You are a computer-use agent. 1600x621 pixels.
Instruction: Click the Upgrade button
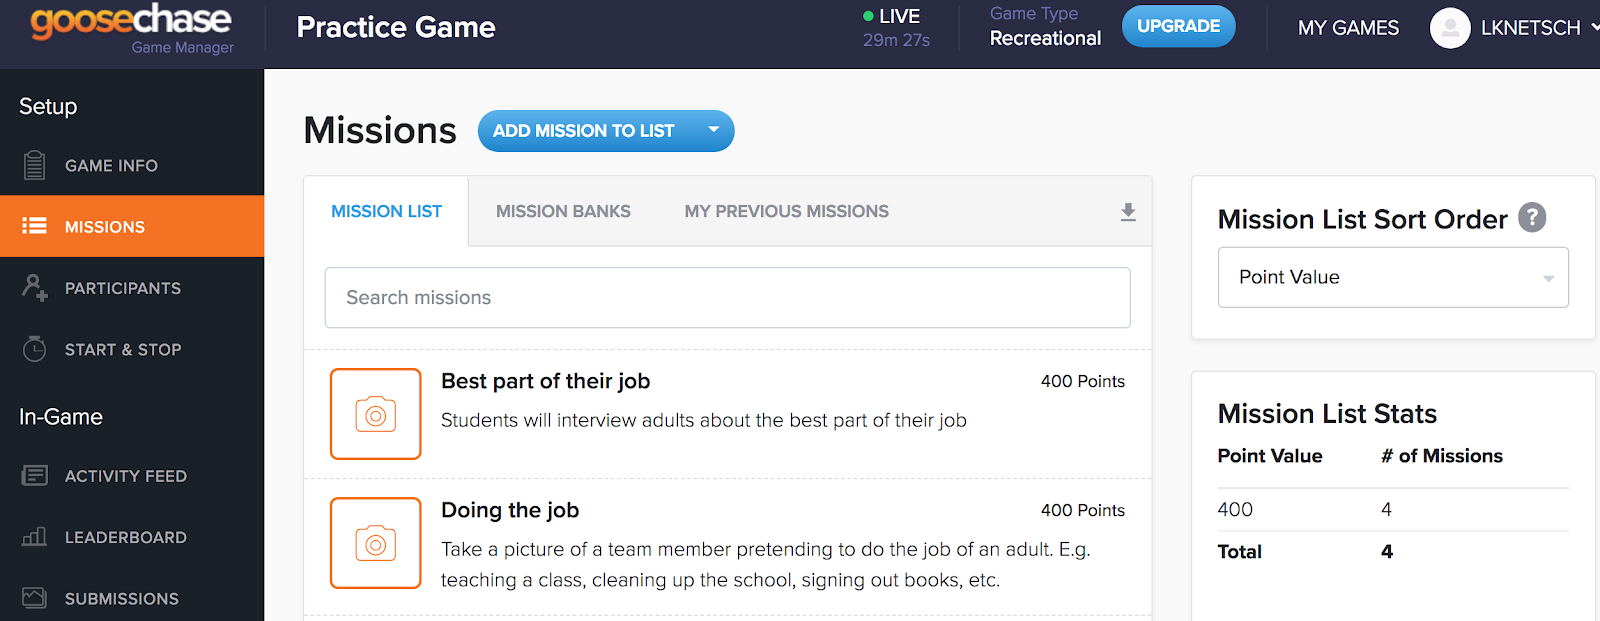(1178, 26)
